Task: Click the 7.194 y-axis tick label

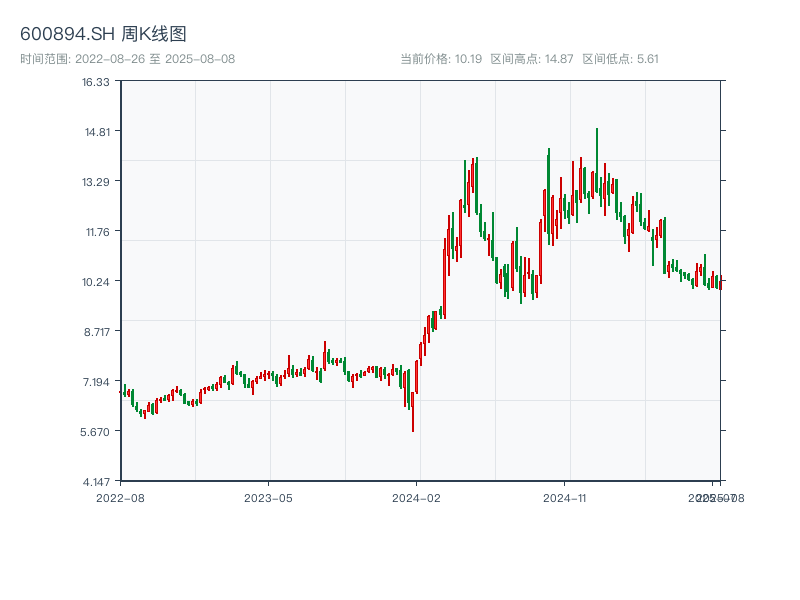Action: pyautogui.click(x=96, y=381)
